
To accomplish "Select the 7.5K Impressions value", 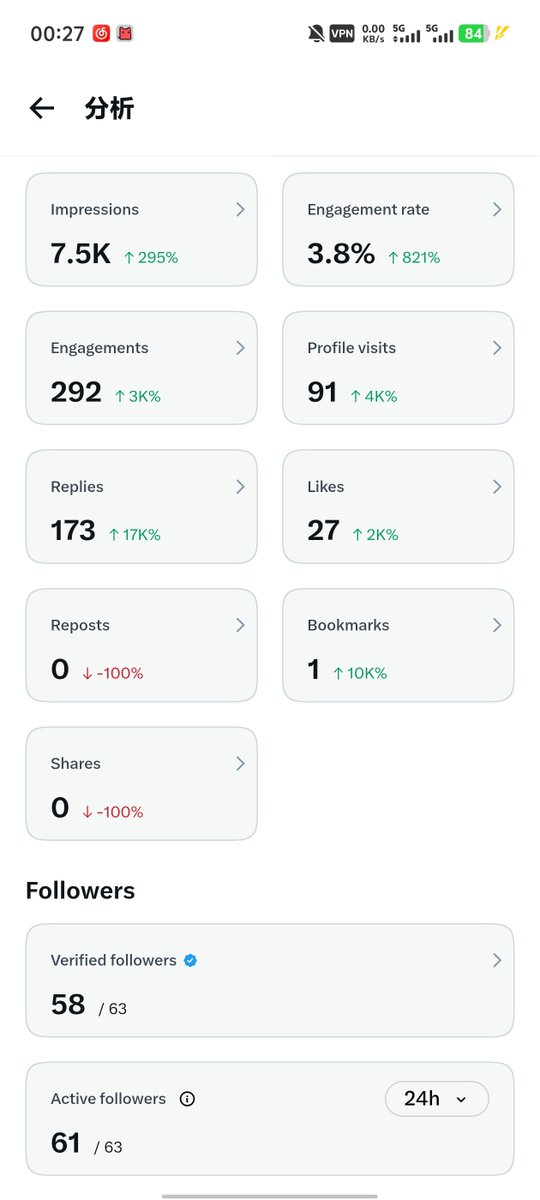I will tap(81, 254).
